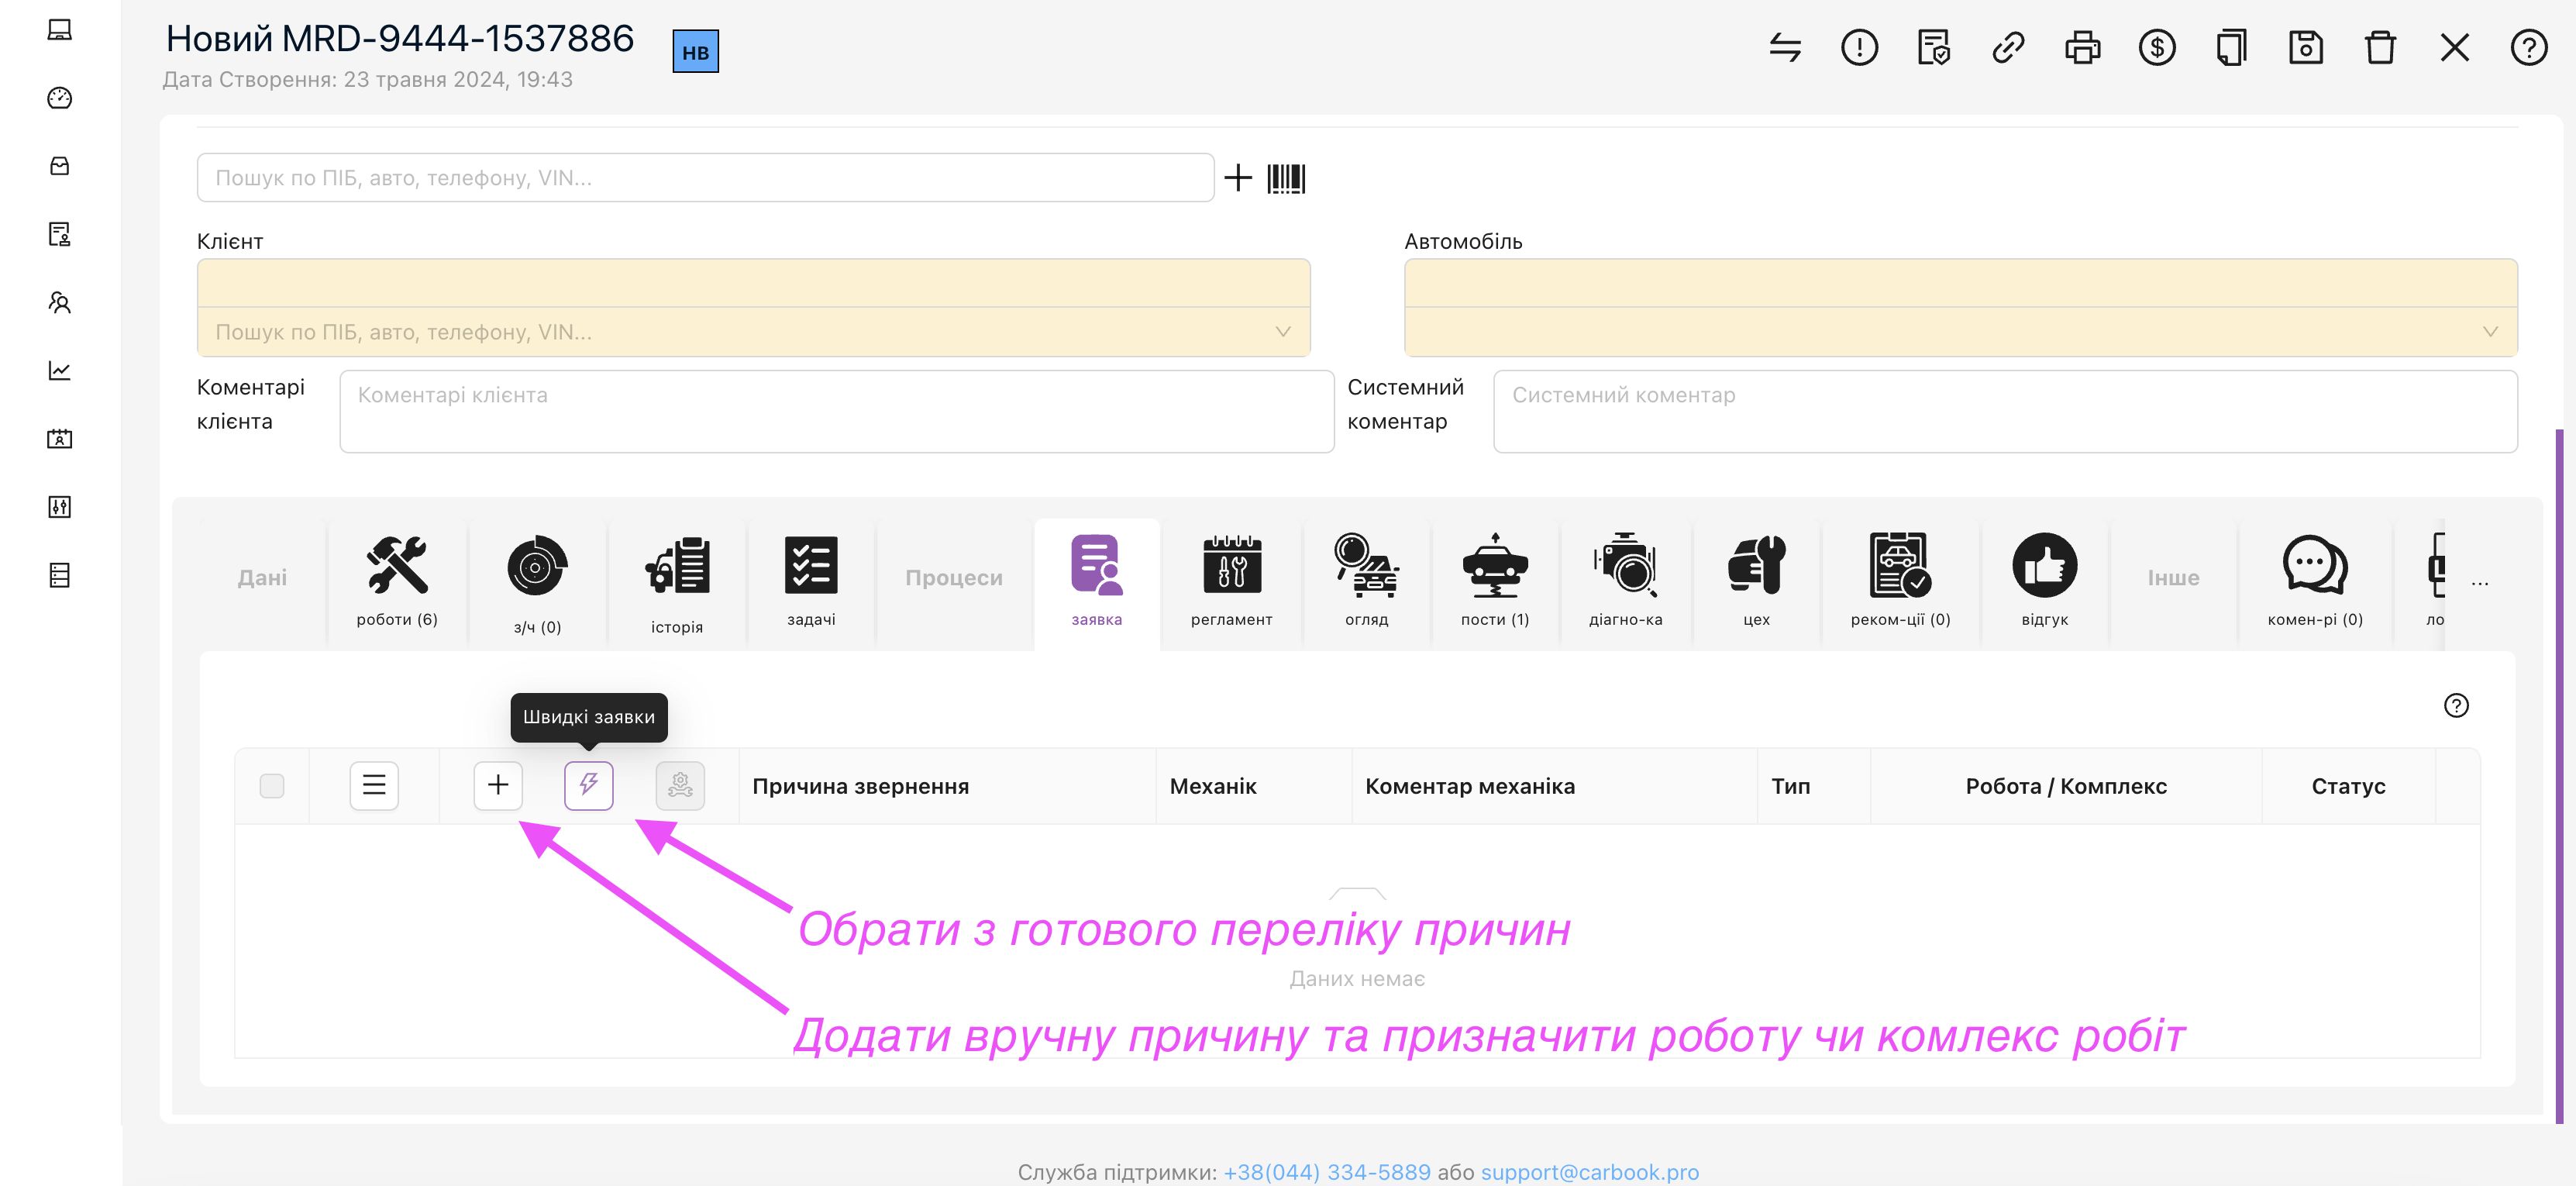Viewport: 2576px width, 1186px height.
Task: Toggle the select-all checkbox in table header
Action: click(x=272, y=786)
